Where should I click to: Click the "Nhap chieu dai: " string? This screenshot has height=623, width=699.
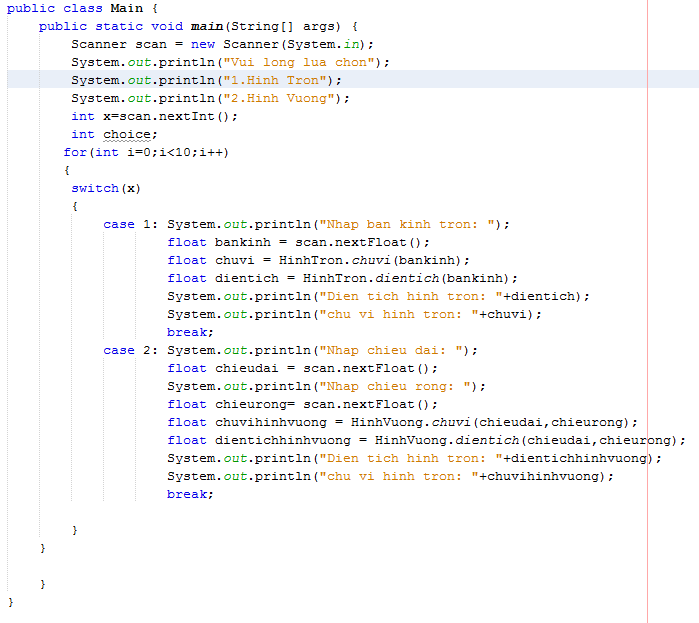point(396,350)
